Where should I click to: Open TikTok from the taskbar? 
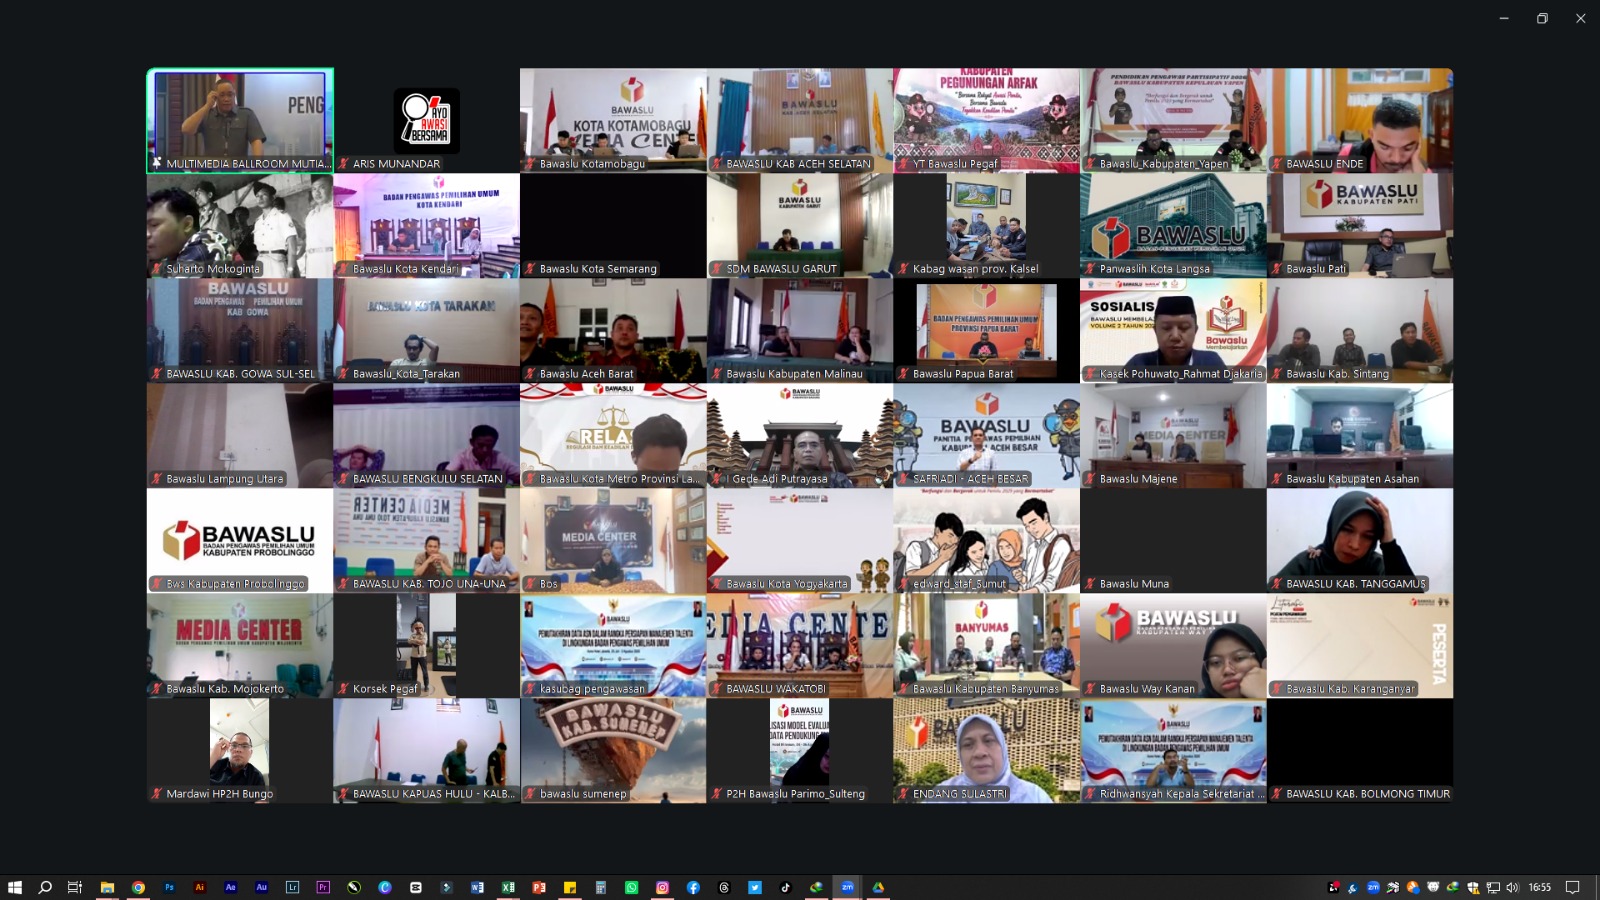[x=786, y=887]
